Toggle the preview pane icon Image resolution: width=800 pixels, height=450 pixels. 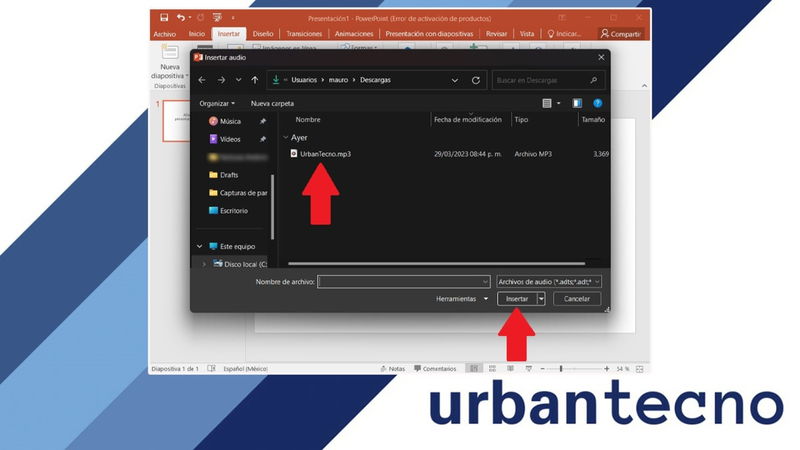tap(577, 103)
